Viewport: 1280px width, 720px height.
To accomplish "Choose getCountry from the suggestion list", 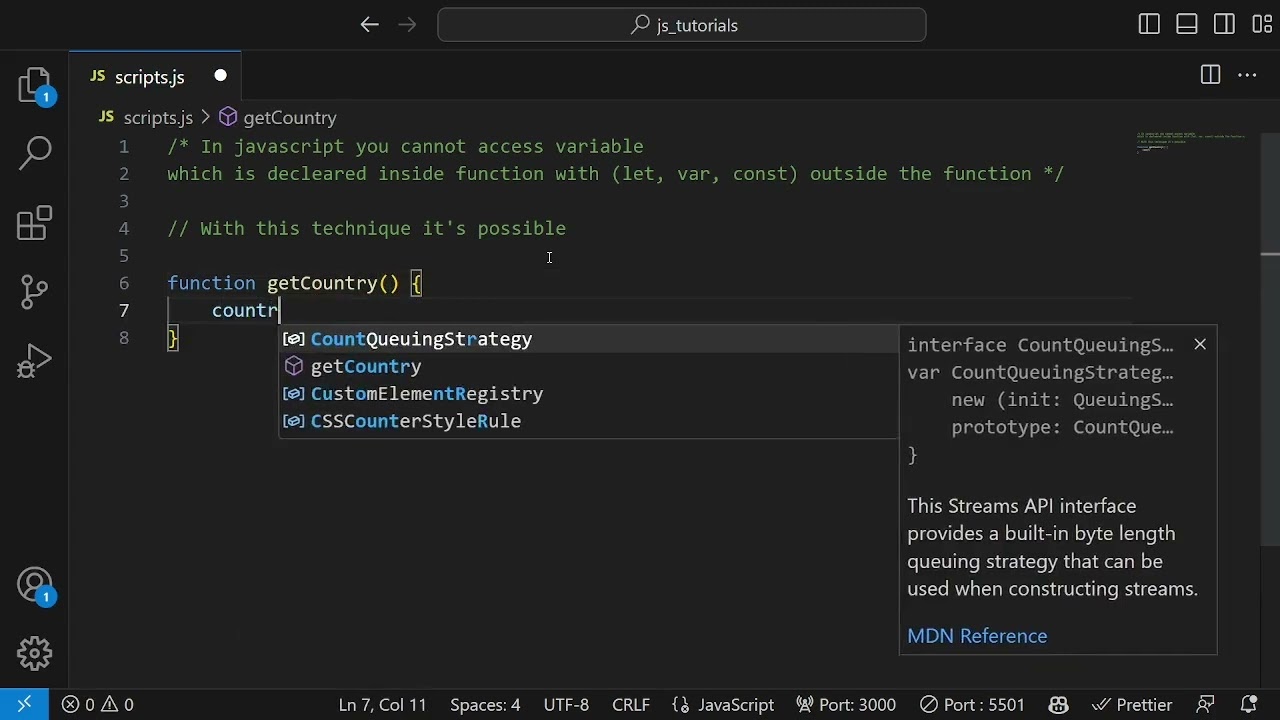I will pos(366,367).
